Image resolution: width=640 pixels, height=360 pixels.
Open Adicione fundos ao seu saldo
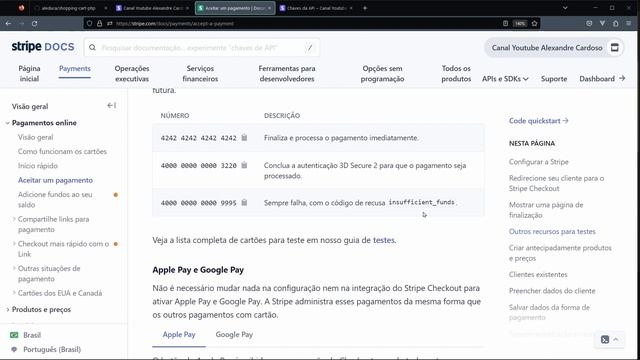tap(55, 200)
